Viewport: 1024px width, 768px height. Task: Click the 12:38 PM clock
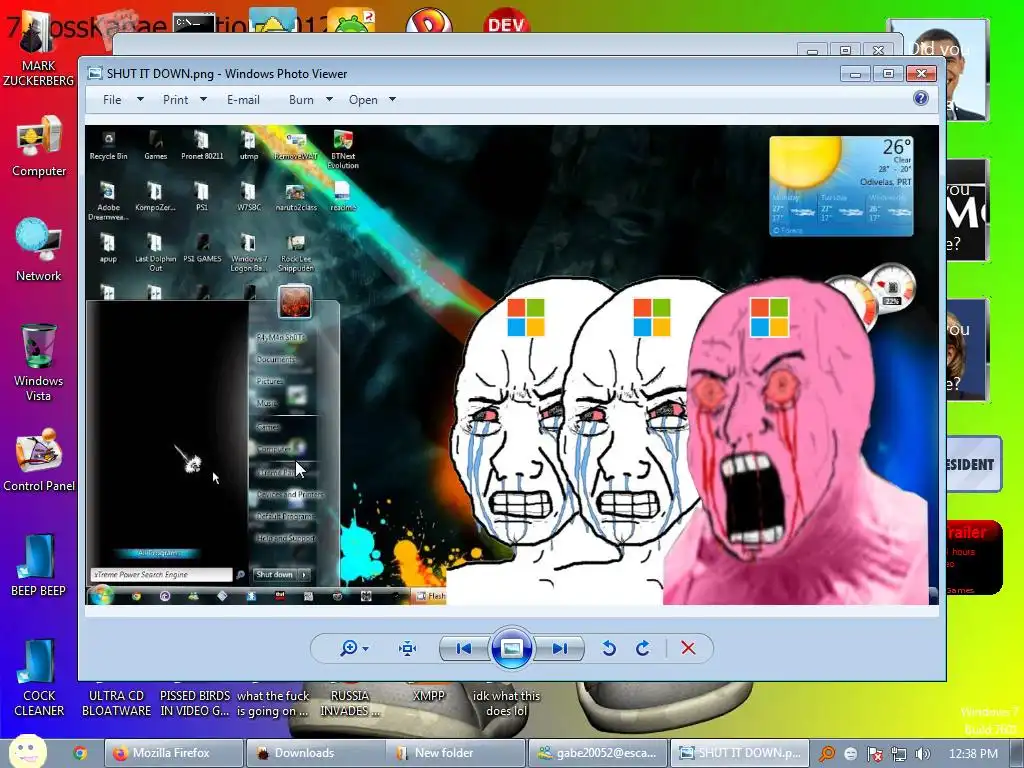[x=973, y=754]
